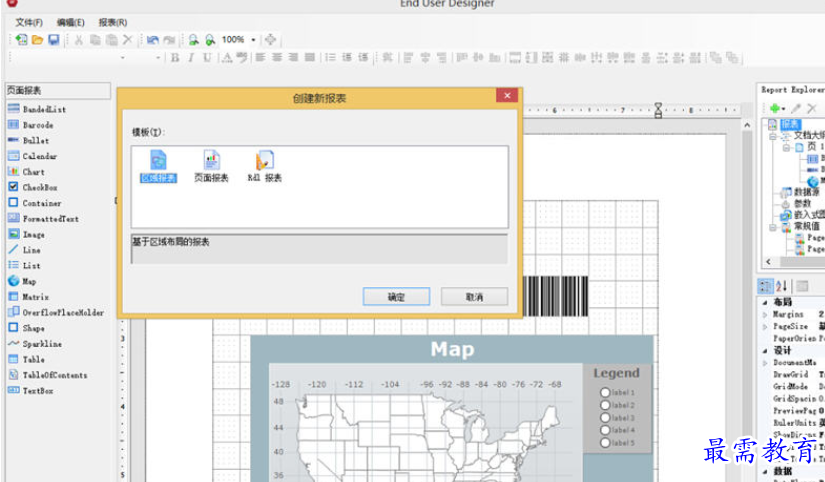This screenshot has width=825, height=482.
Task: Open the 报表(R) menu
Action: pos(112,22)
